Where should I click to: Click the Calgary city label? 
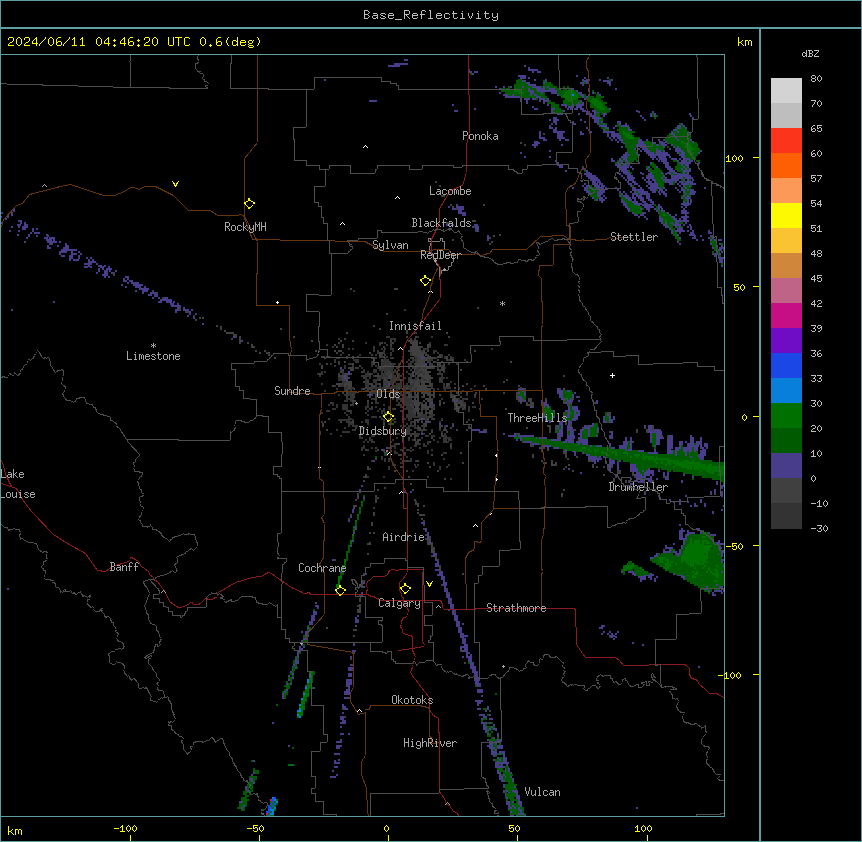point(399,603)
